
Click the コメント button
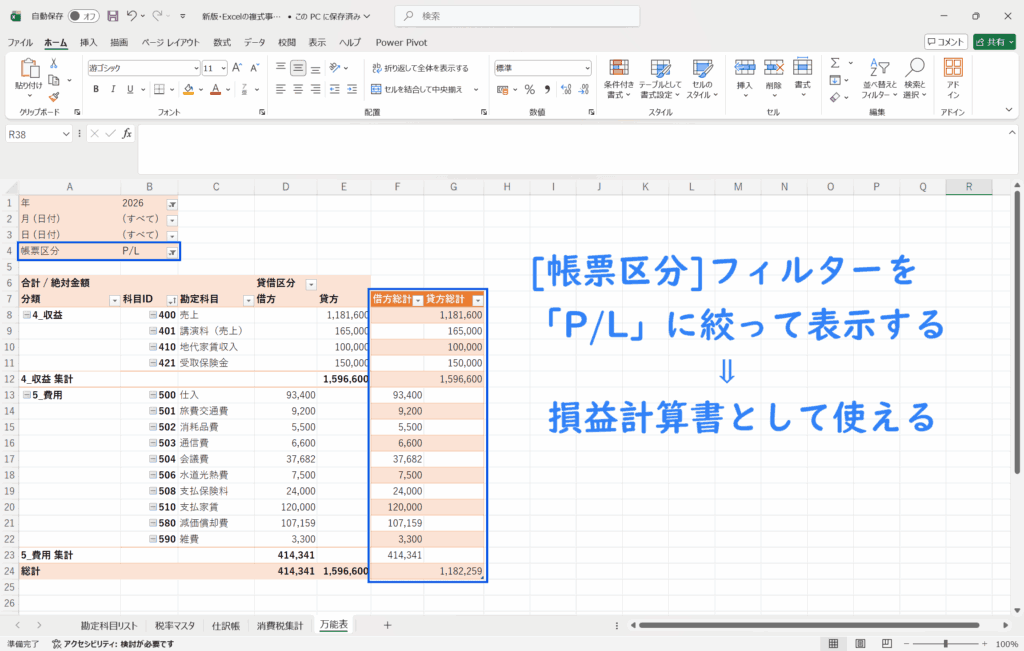[945, 42]
